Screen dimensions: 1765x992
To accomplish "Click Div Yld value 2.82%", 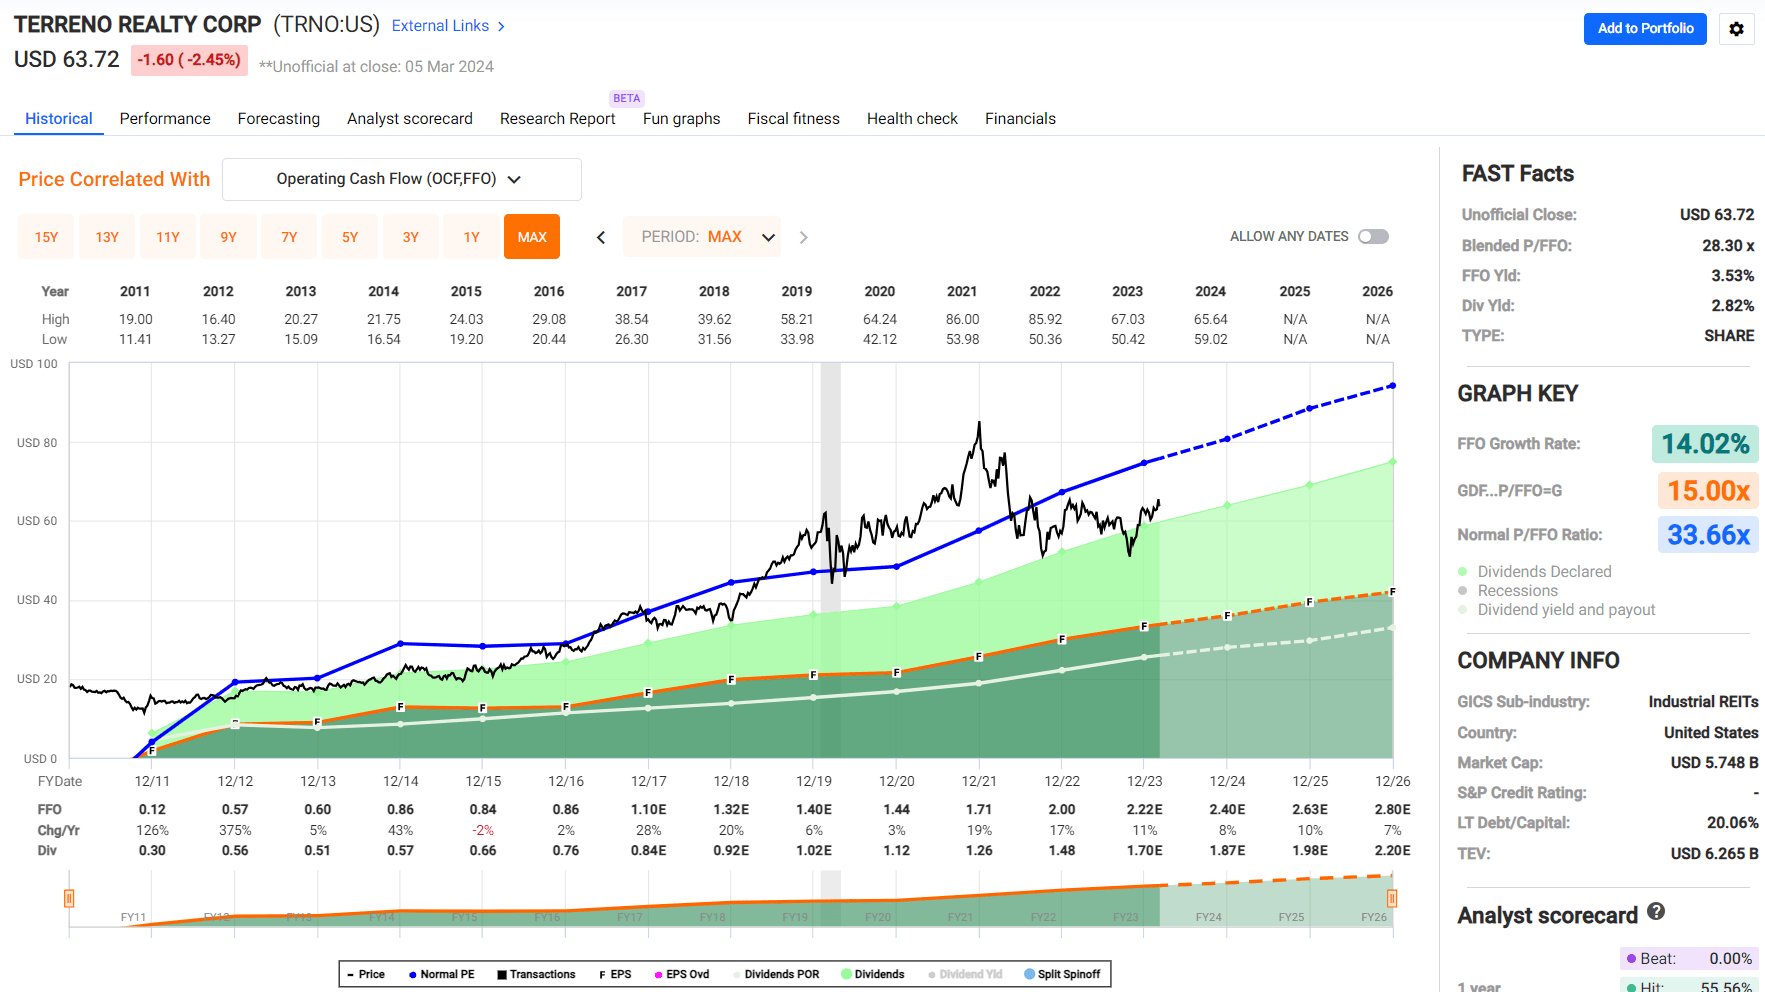I will [1732, 306].
